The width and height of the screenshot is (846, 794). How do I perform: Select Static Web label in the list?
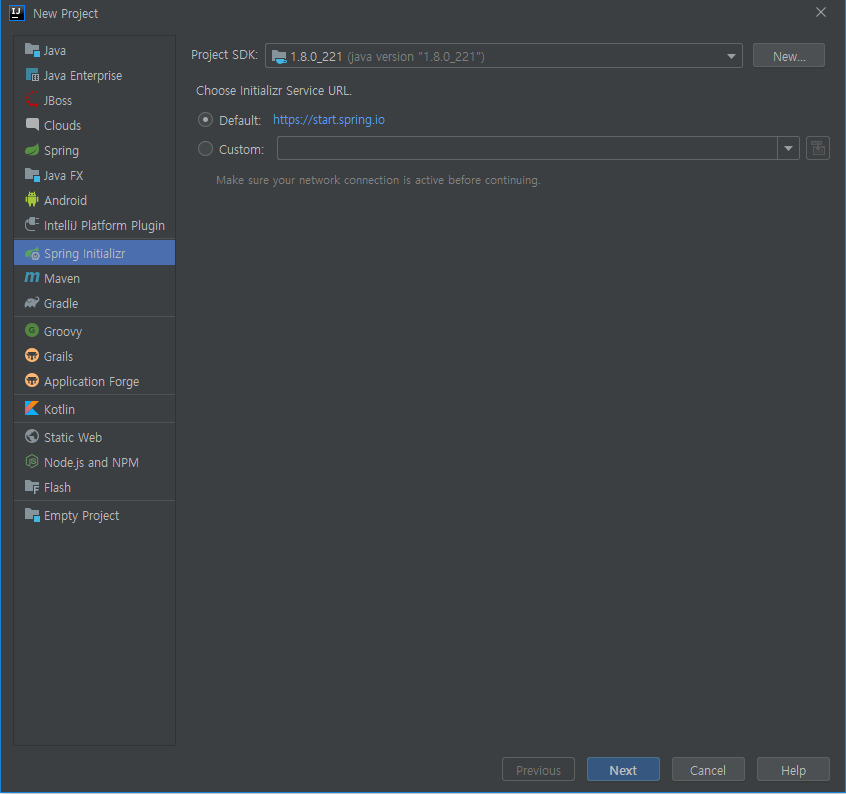[73, 437]
